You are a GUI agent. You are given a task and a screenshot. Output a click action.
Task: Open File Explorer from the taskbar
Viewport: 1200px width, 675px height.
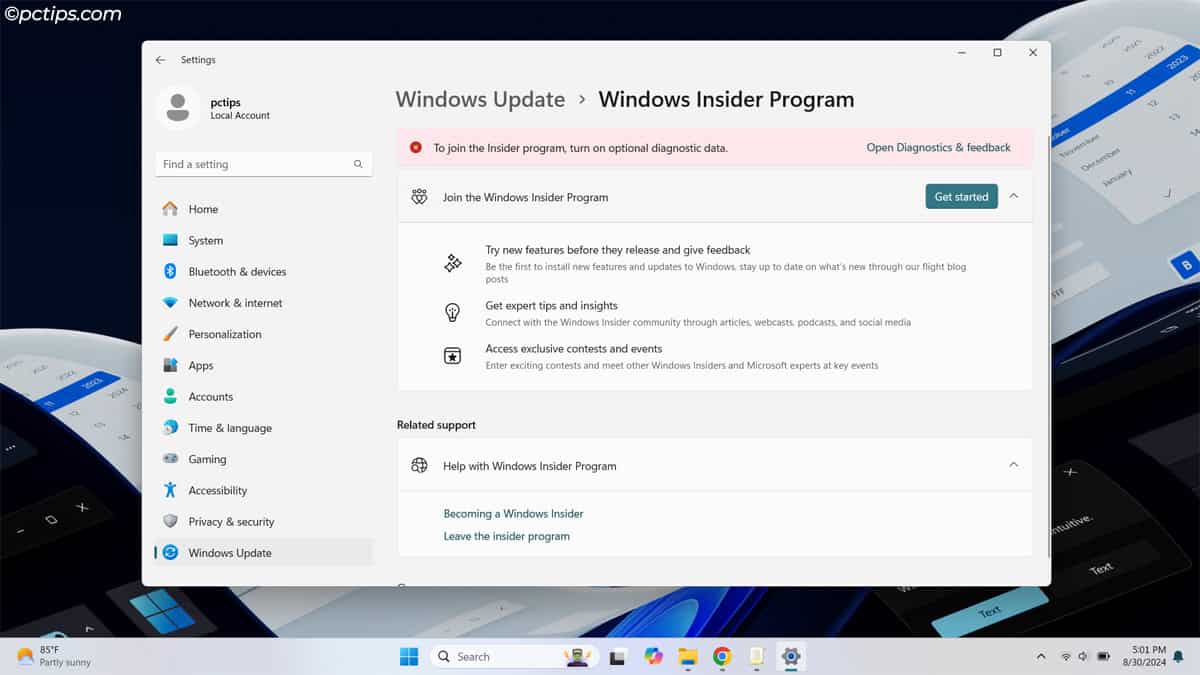686,656
